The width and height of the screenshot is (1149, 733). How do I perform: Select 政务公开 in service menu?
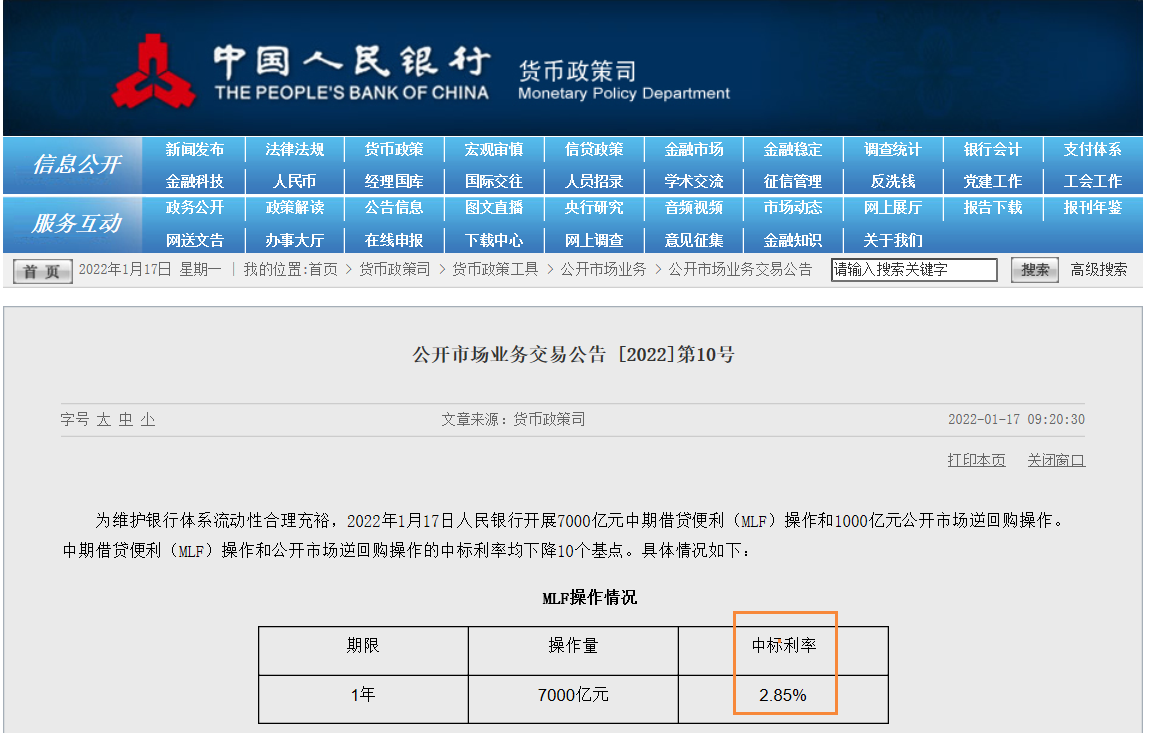tap(194, 207)
